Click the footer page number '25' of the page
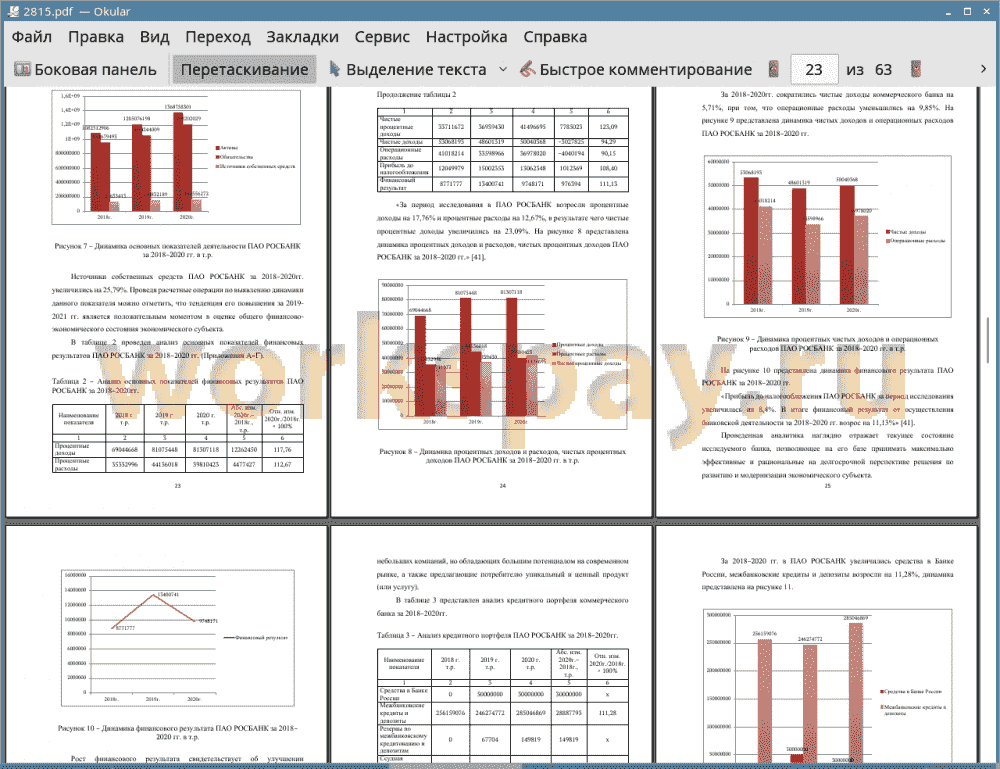Image resolution: width=1000 pixels, height=769 pixels. click(x=827, y=486)
